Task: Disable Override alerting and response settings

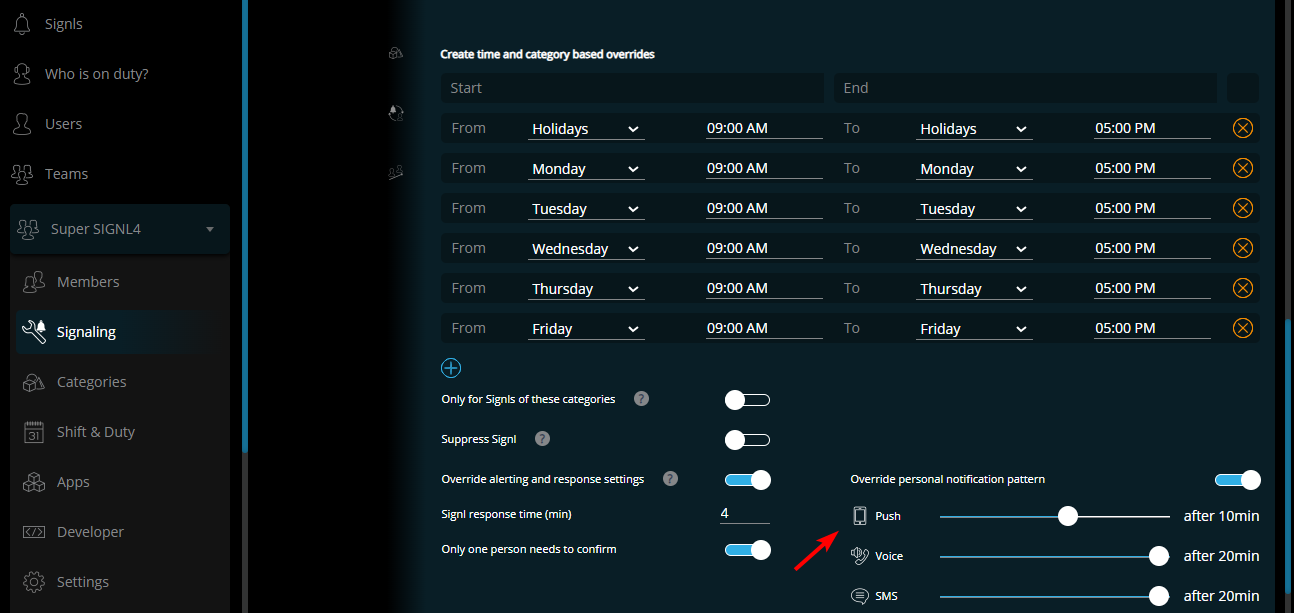Action: [x=748, y=480]
